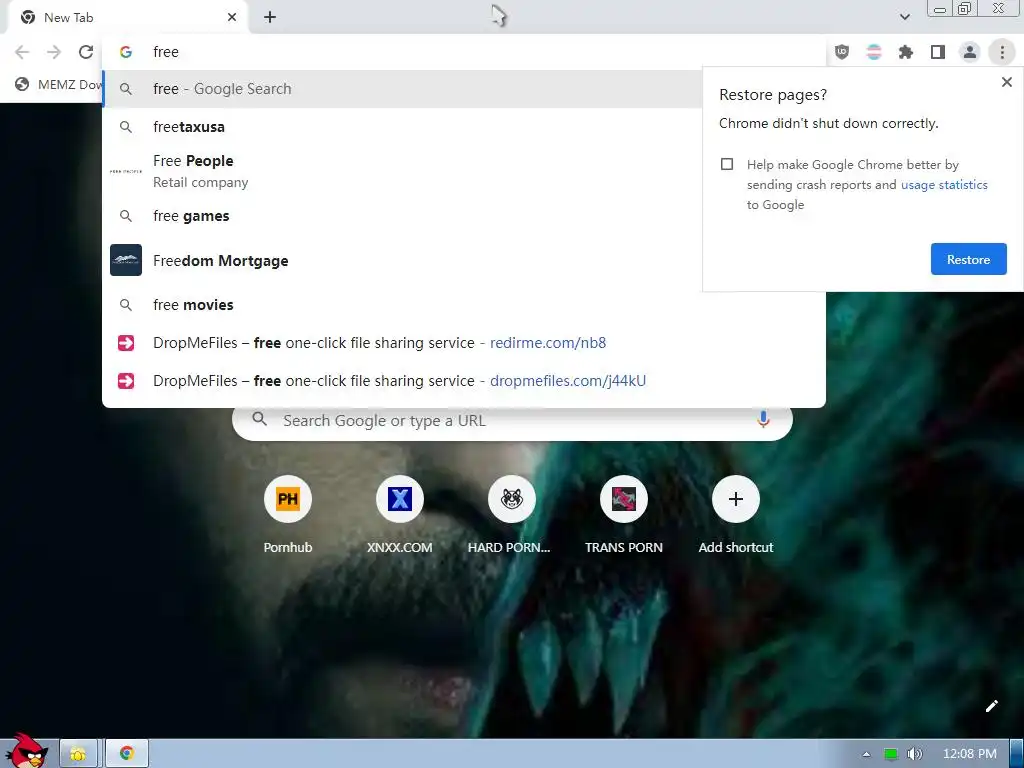Toggle the browser side panel
This screenshot has height=768, width=1024.
[x=938, y=52]
